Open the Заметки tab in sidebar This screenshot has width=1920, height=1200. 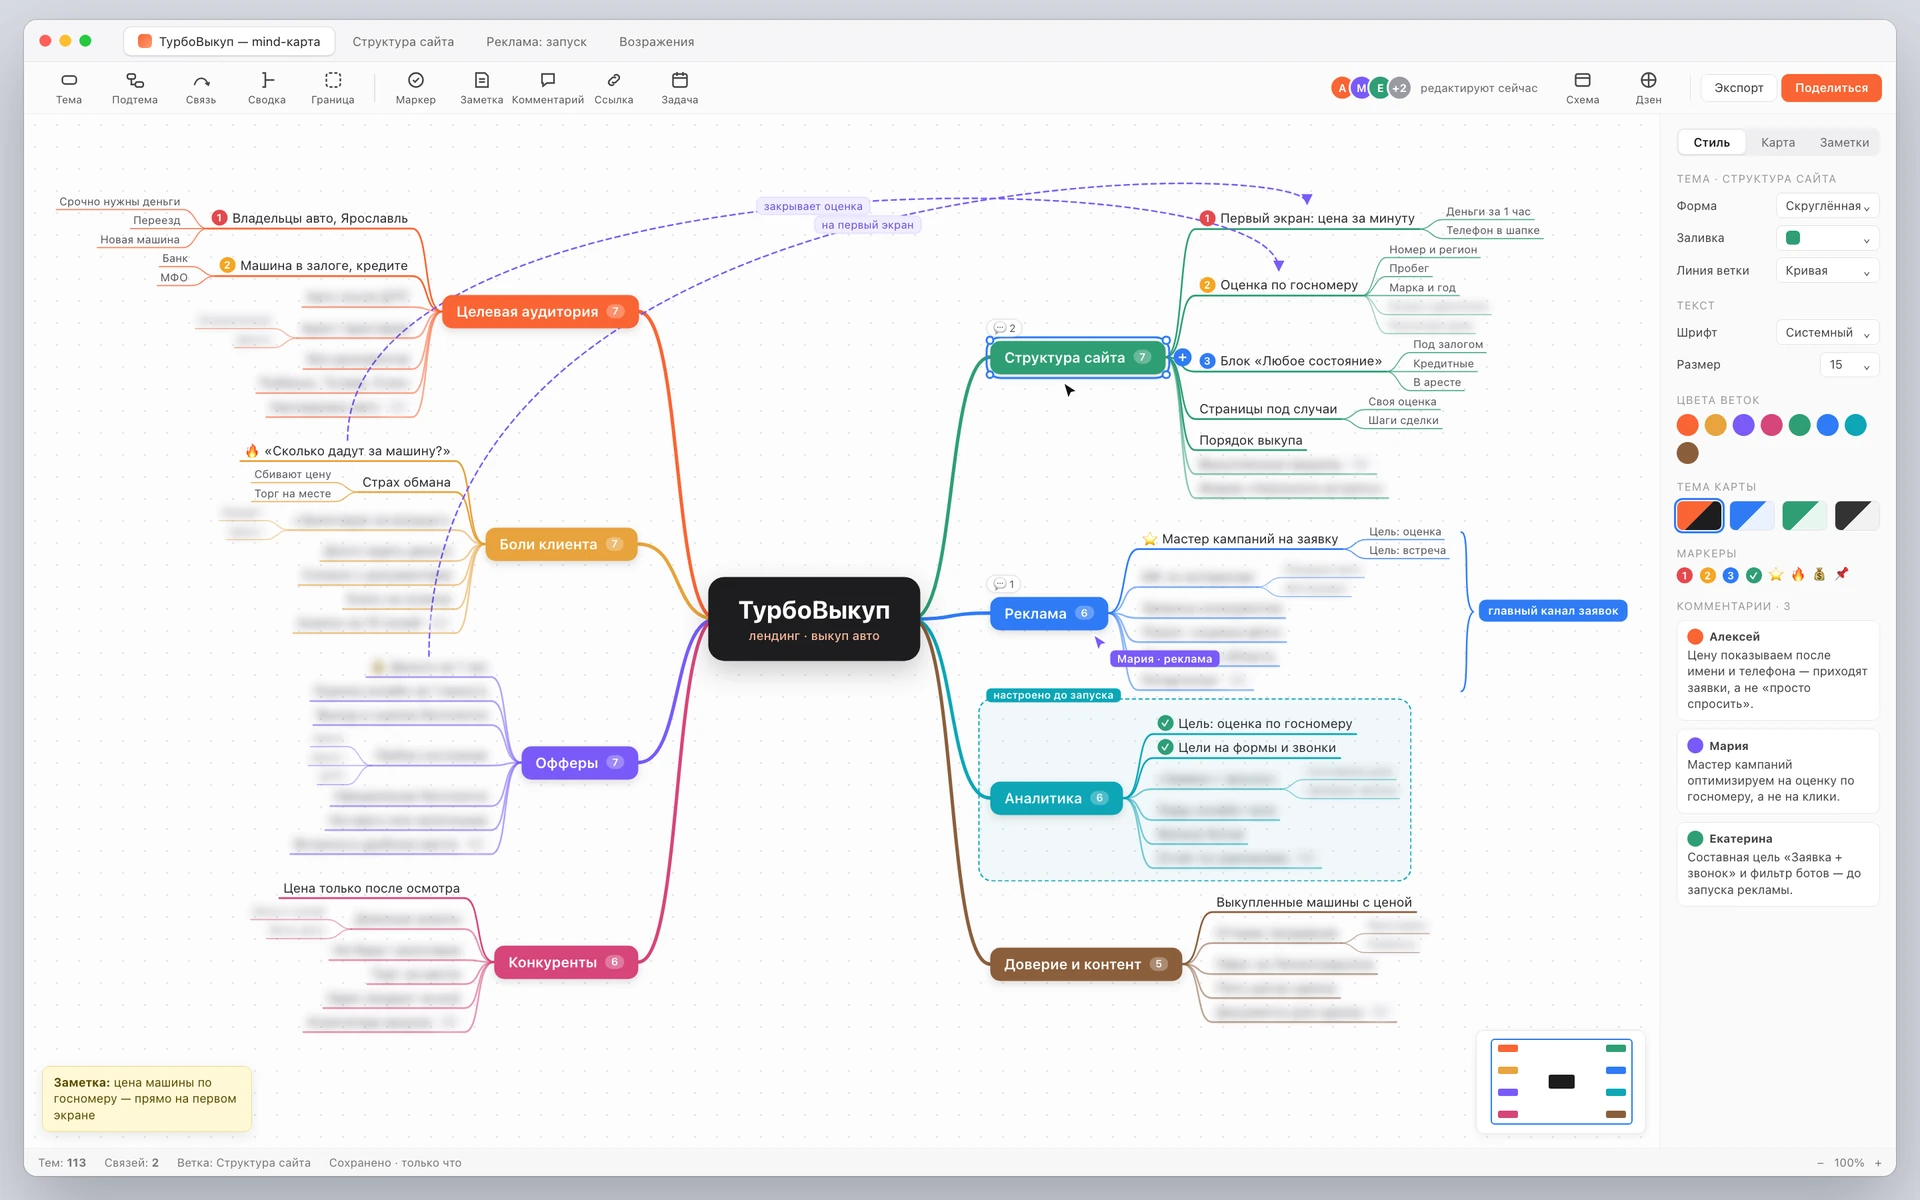[x=1844, y=143]
